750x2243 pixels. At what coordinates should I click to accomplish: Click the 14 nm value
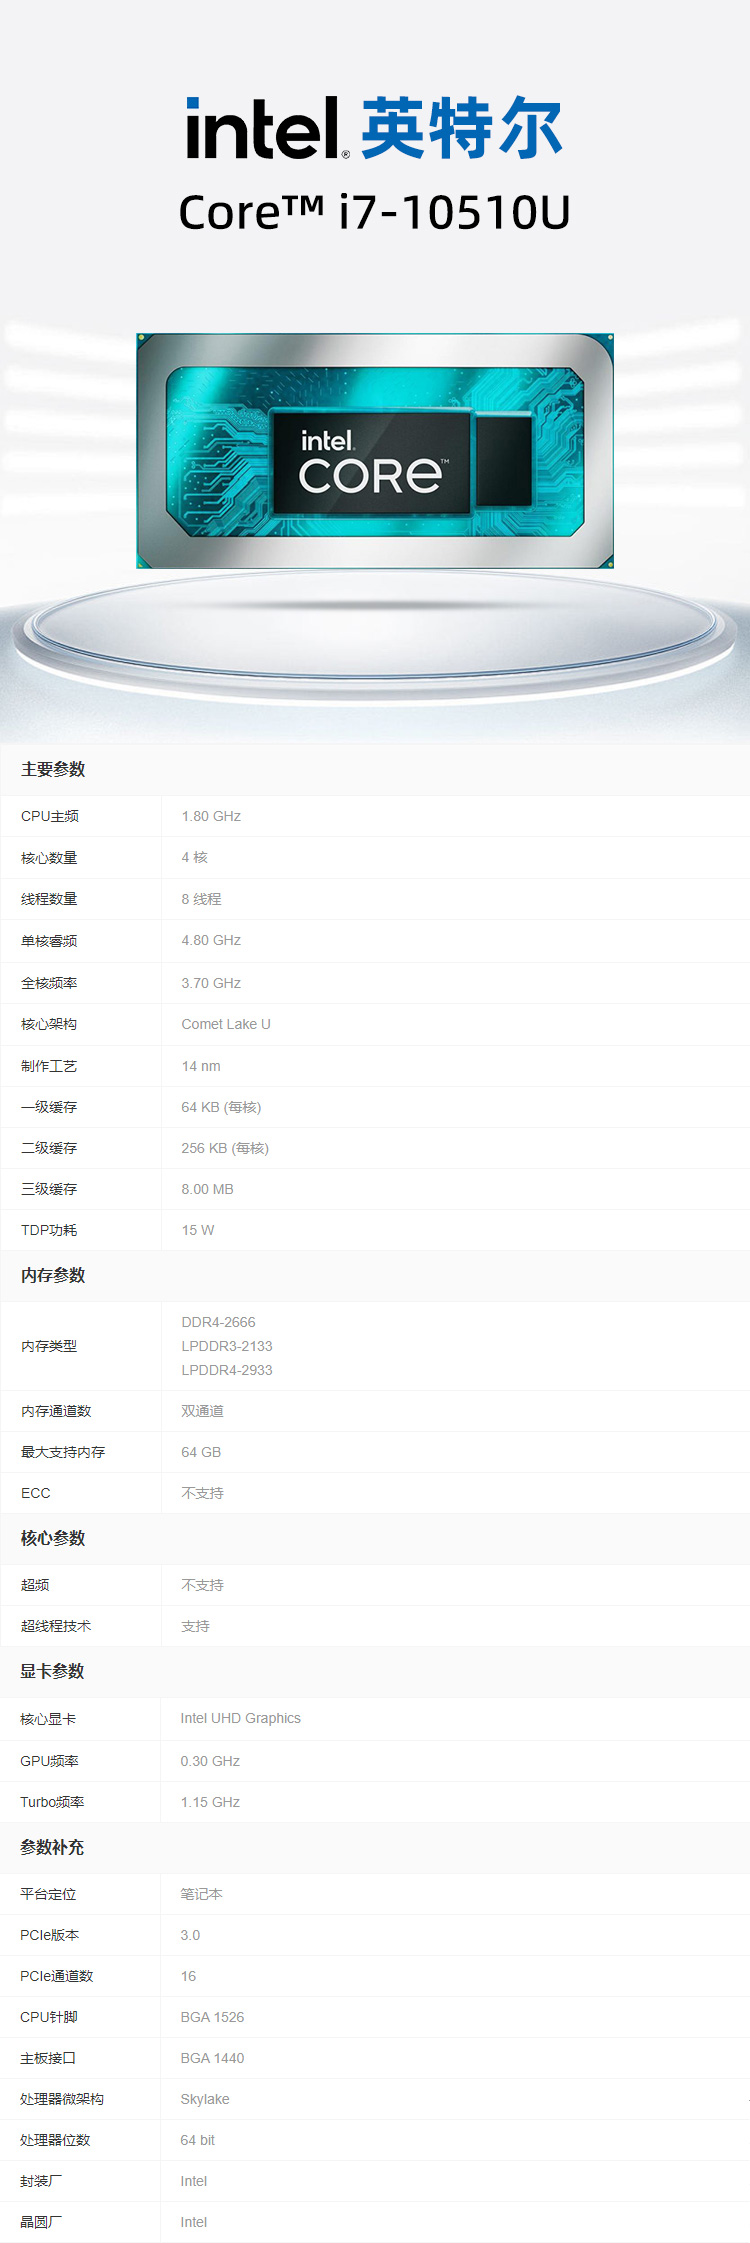coord(201,1066)
